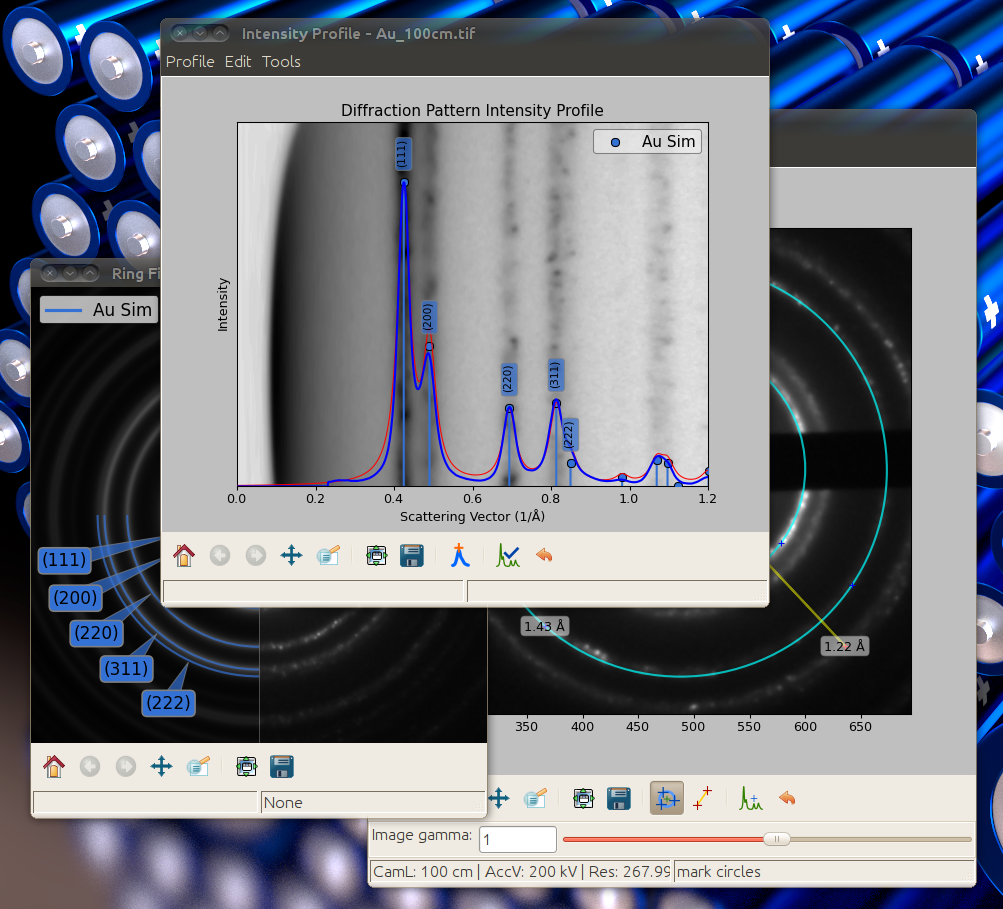Viewport: 1003px width, 909px height.
Task: Open Configure subplots in Intensity Profile toolbar
Action: tap(376, 555)
